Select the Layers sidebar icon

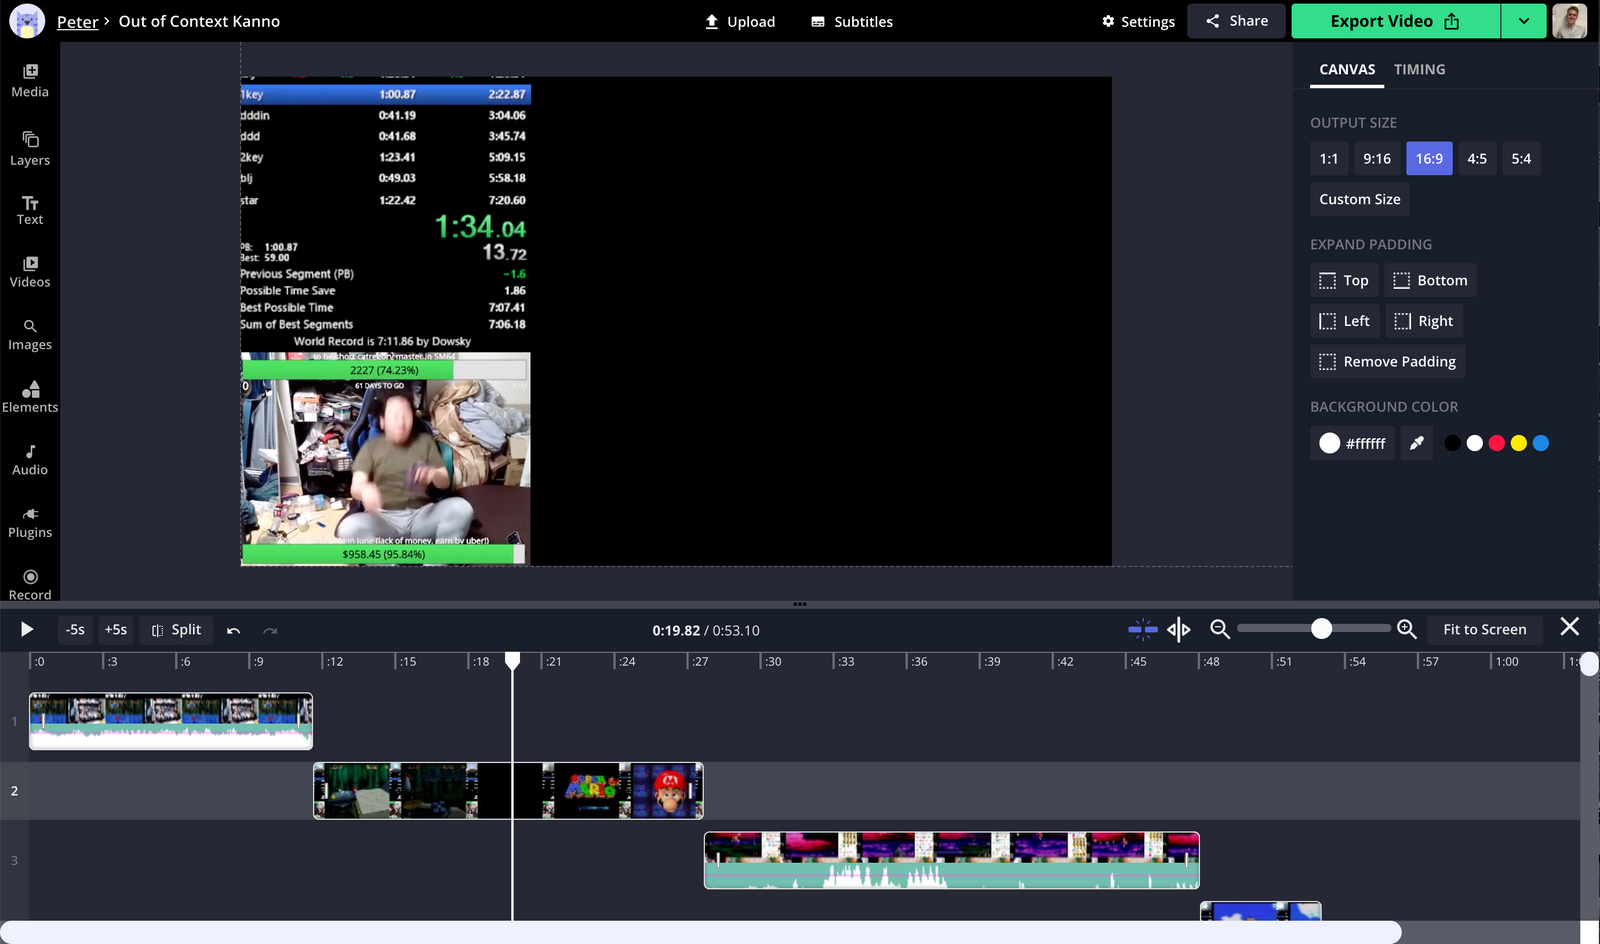29,145
